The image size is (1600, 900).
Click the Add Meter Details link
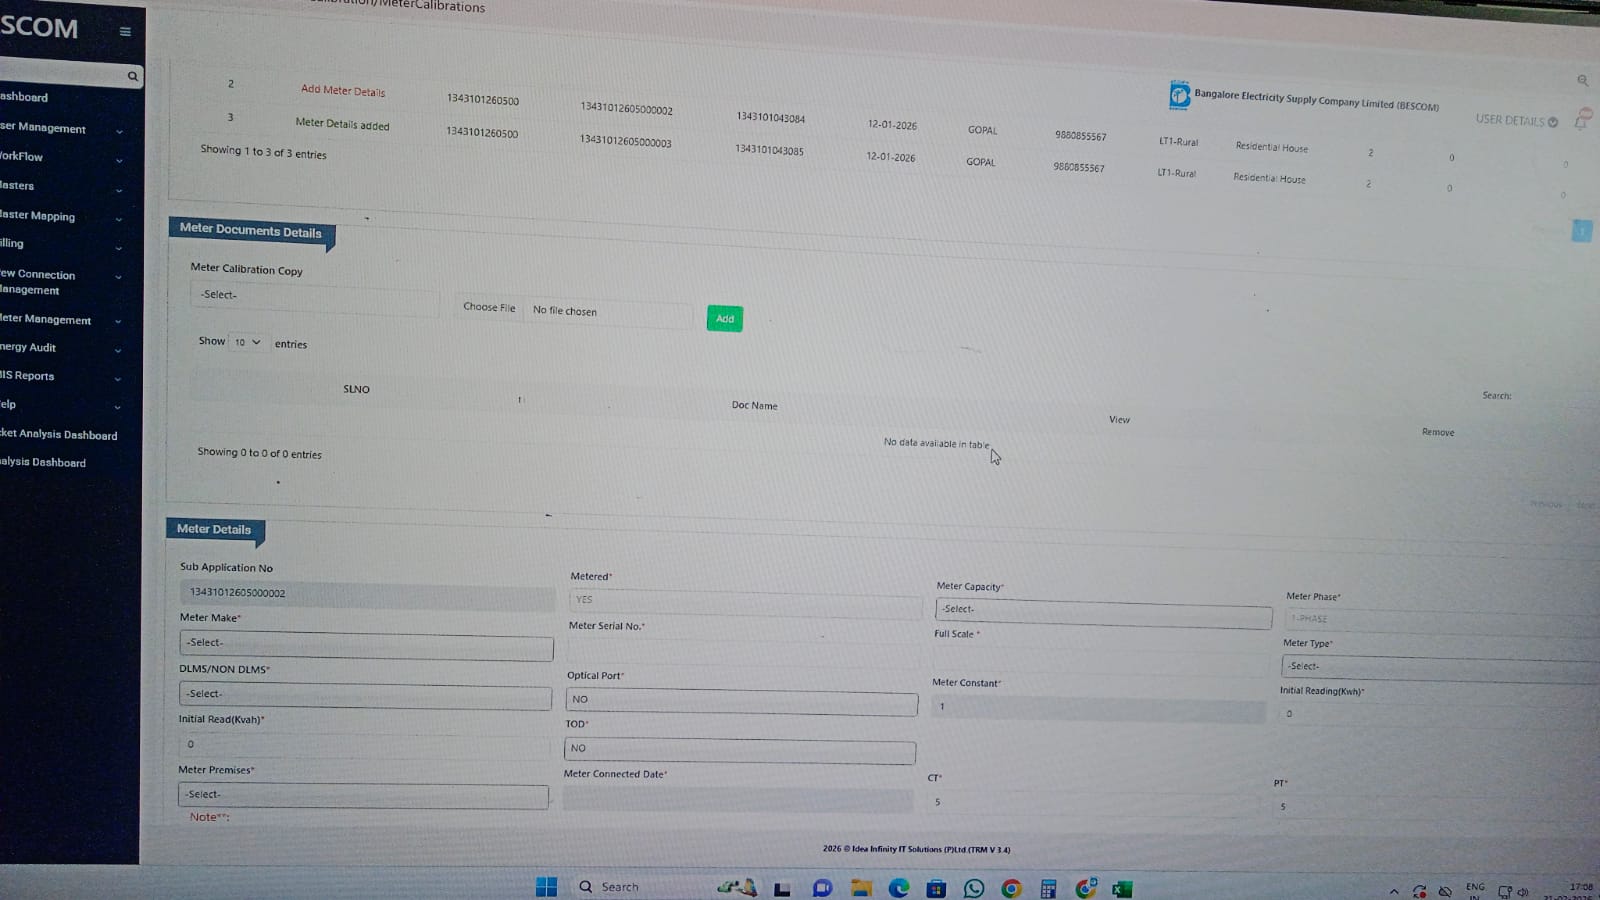click(343, 90)
